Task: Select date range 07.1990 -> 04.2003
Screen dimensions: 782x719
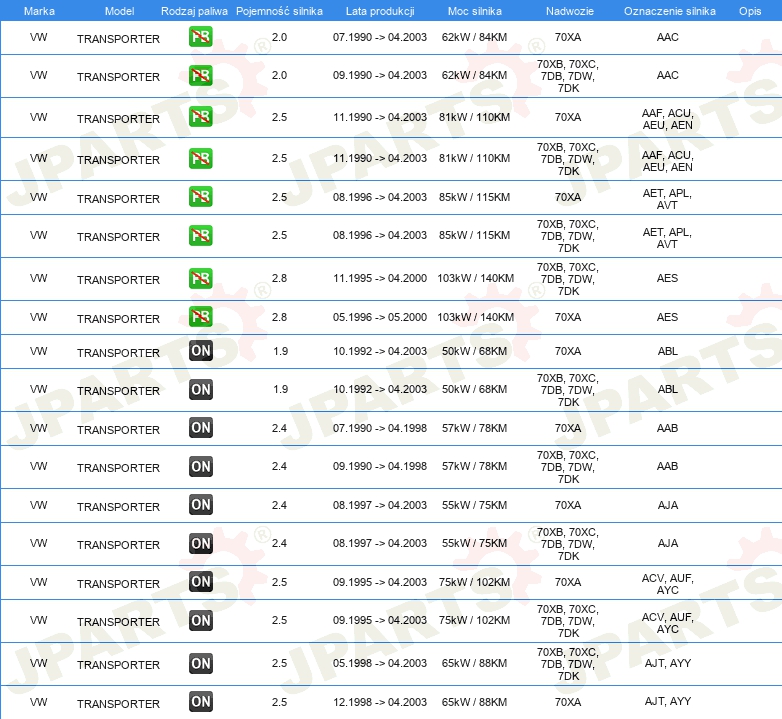Action: point(380,37)
